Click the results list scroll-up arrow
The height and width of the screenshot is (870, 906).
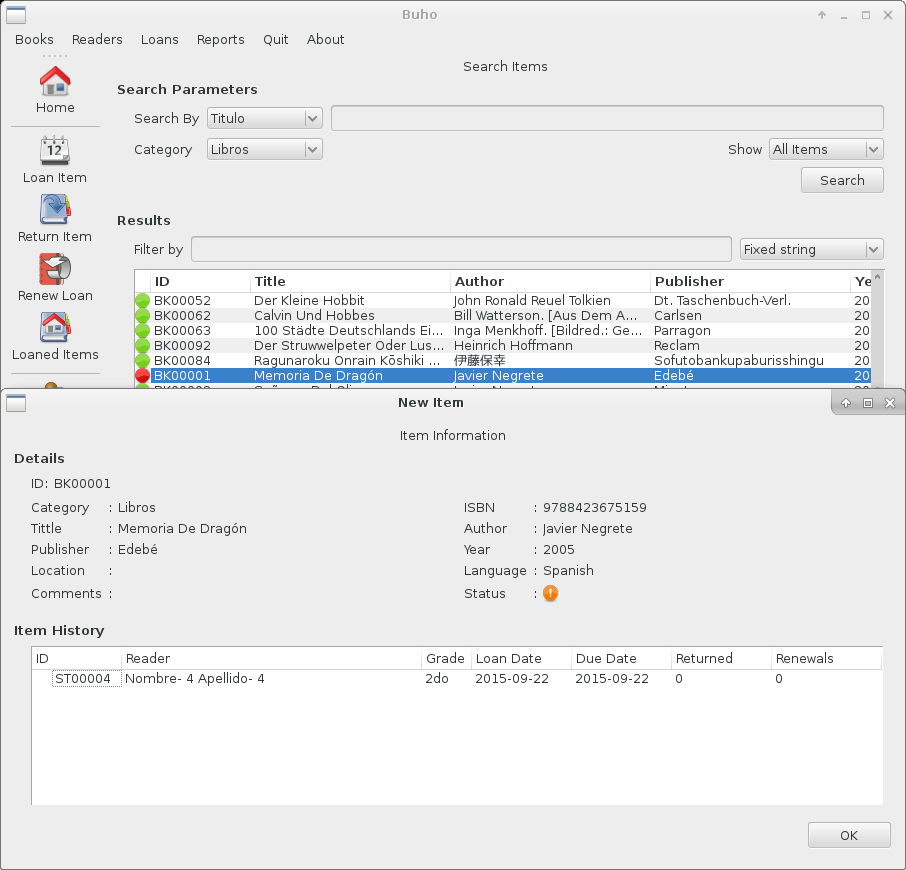point(877,277)
